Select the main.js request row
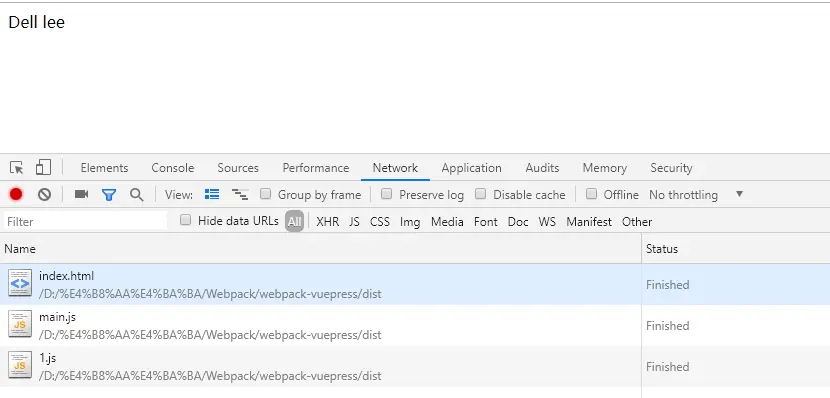 click(x=415, y=325)
